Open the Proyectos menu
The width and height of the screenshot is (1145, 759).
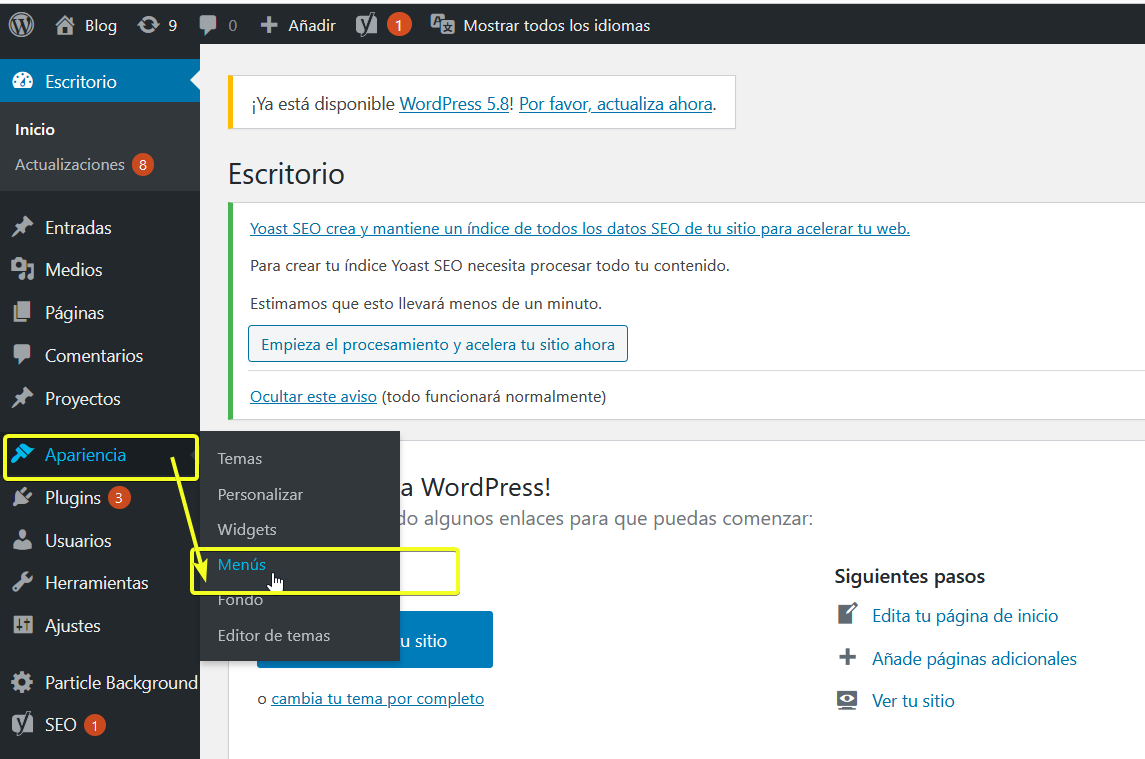(x=83, y=399)
